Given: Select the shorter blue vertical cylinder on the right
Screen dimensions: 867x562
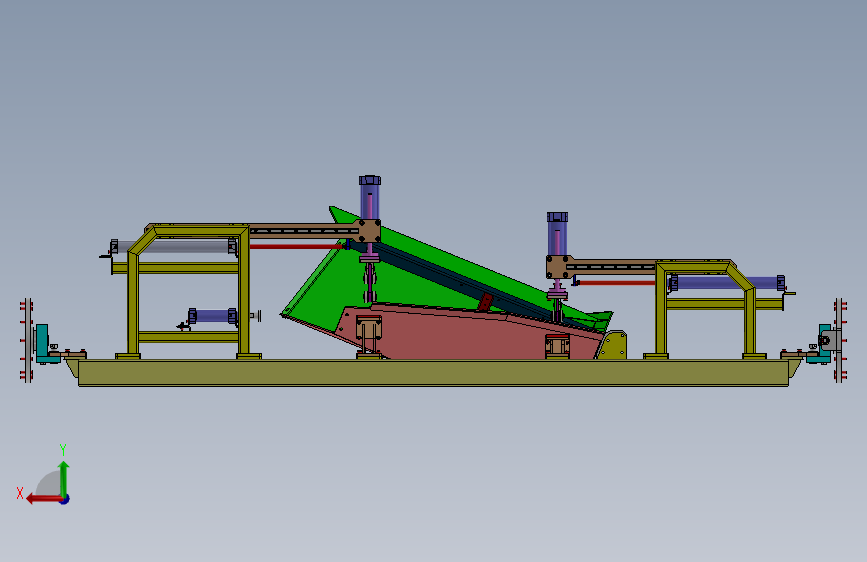Looking at the screenshot, I should coord(557,233).
